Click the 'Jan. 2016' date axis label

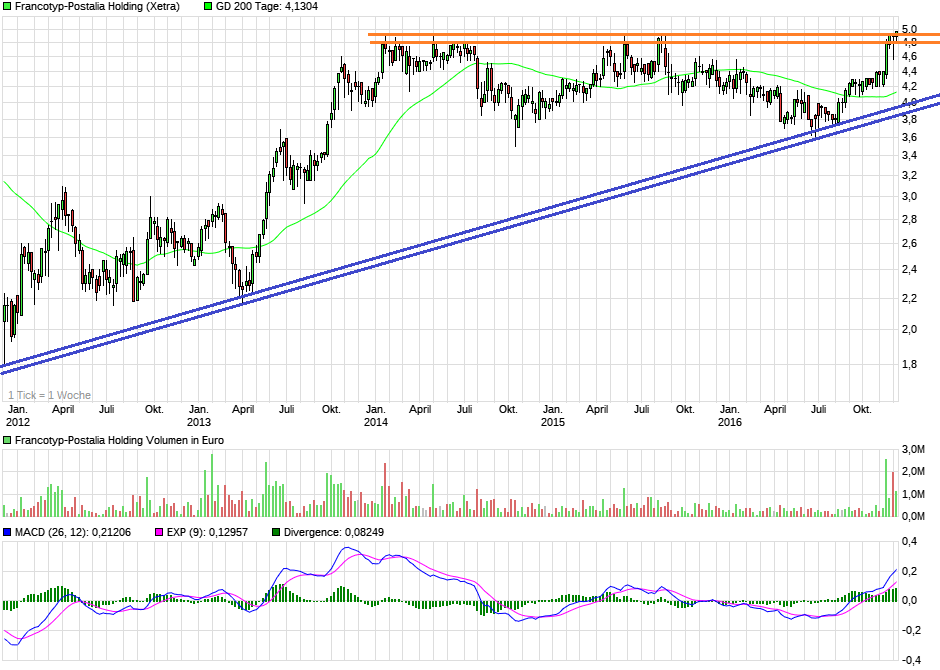730,415
